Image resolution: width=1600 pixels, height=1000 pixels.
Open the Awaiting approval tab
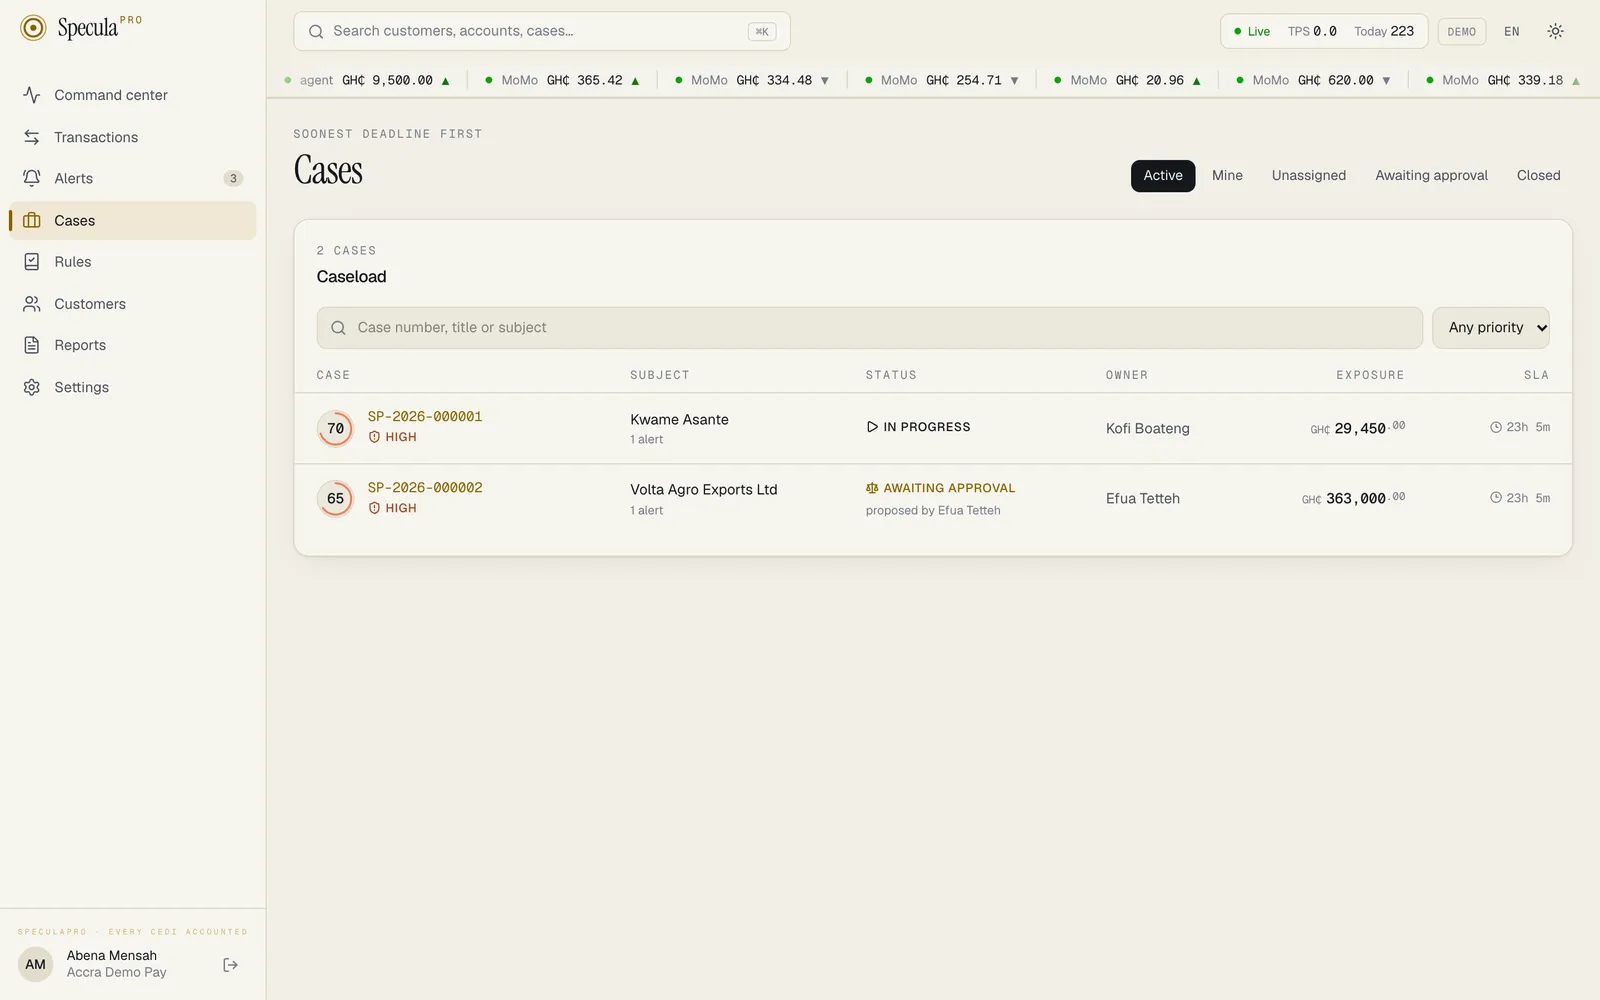[x=1431, y=176]
